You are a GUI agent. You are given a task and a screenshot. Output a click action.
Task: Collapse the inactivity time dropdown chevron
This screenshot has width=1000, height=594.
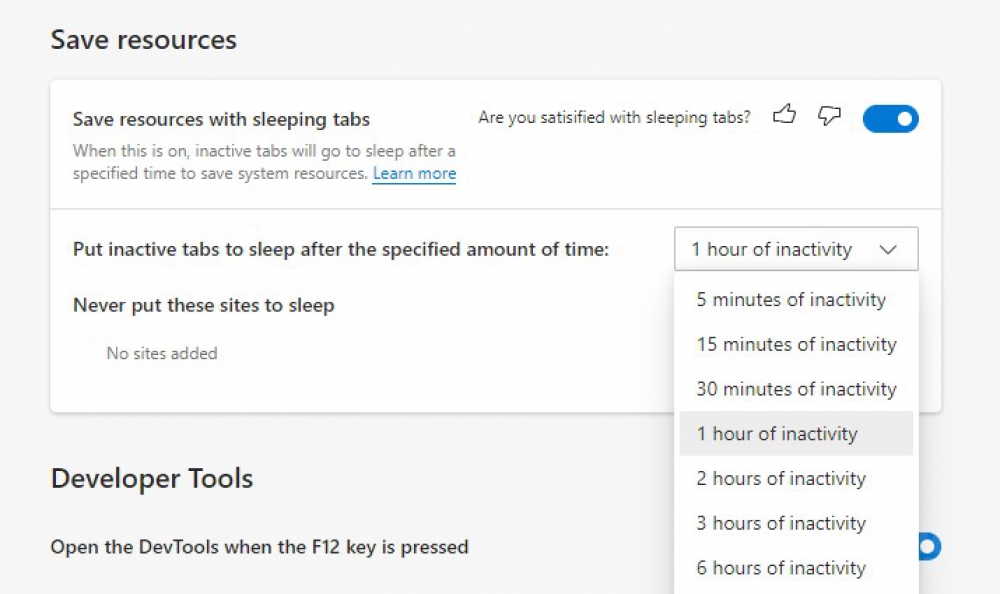(888, 249)
